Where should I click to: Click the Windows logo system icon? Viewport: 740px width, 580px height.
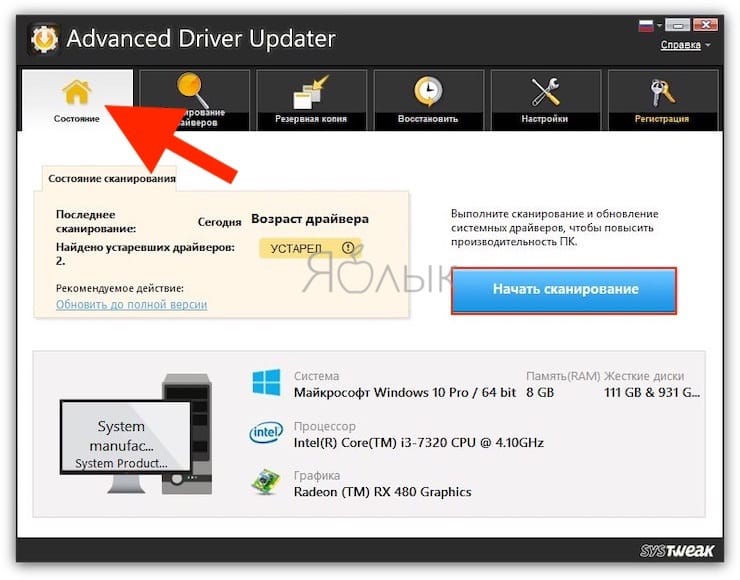click(266, 382)
